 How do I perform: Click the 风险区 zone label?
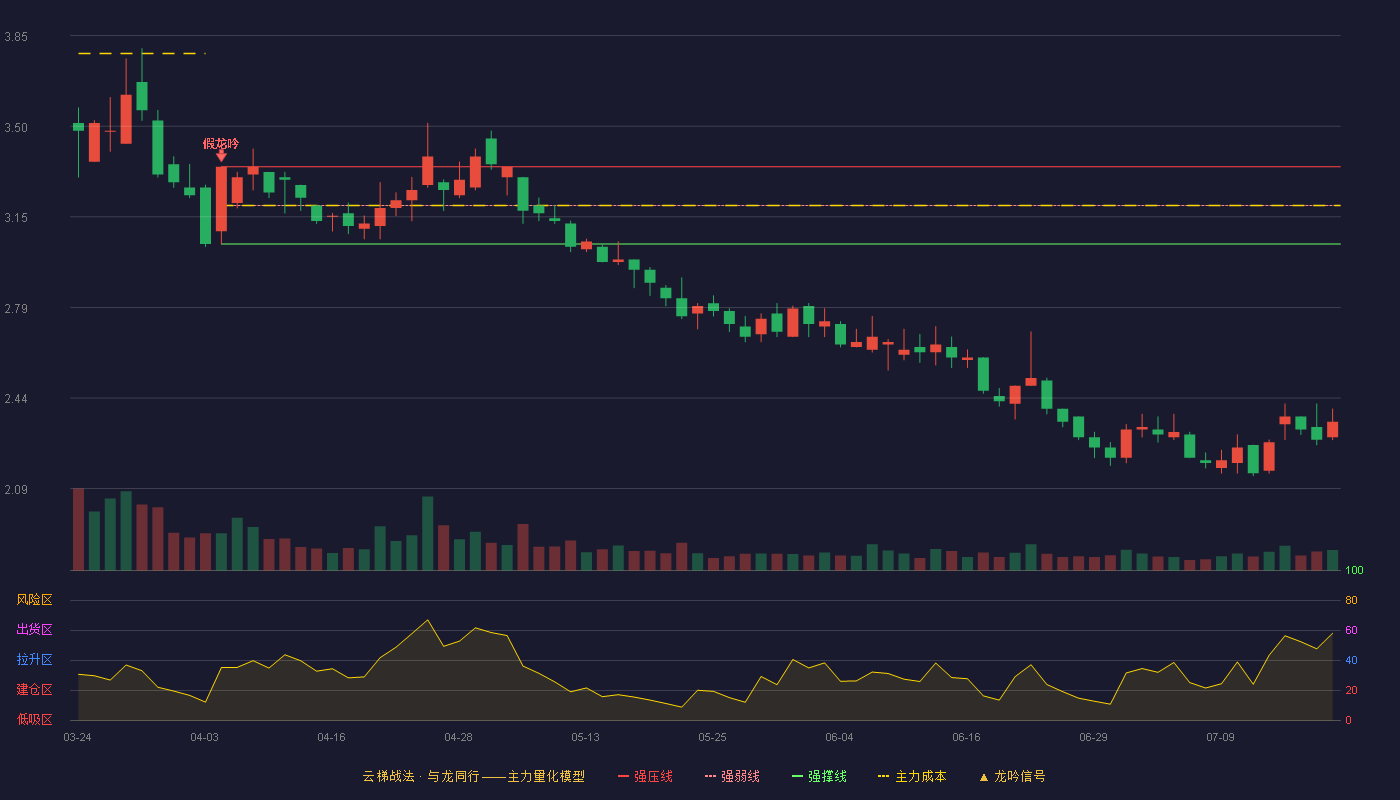pos(34,600)
